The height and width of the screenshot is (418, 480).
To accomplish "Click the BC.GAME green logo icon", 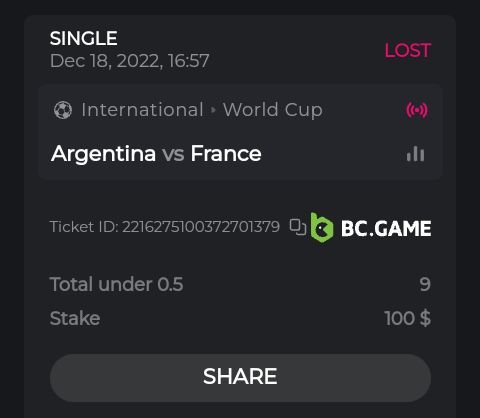I will [x=321, y=227].
